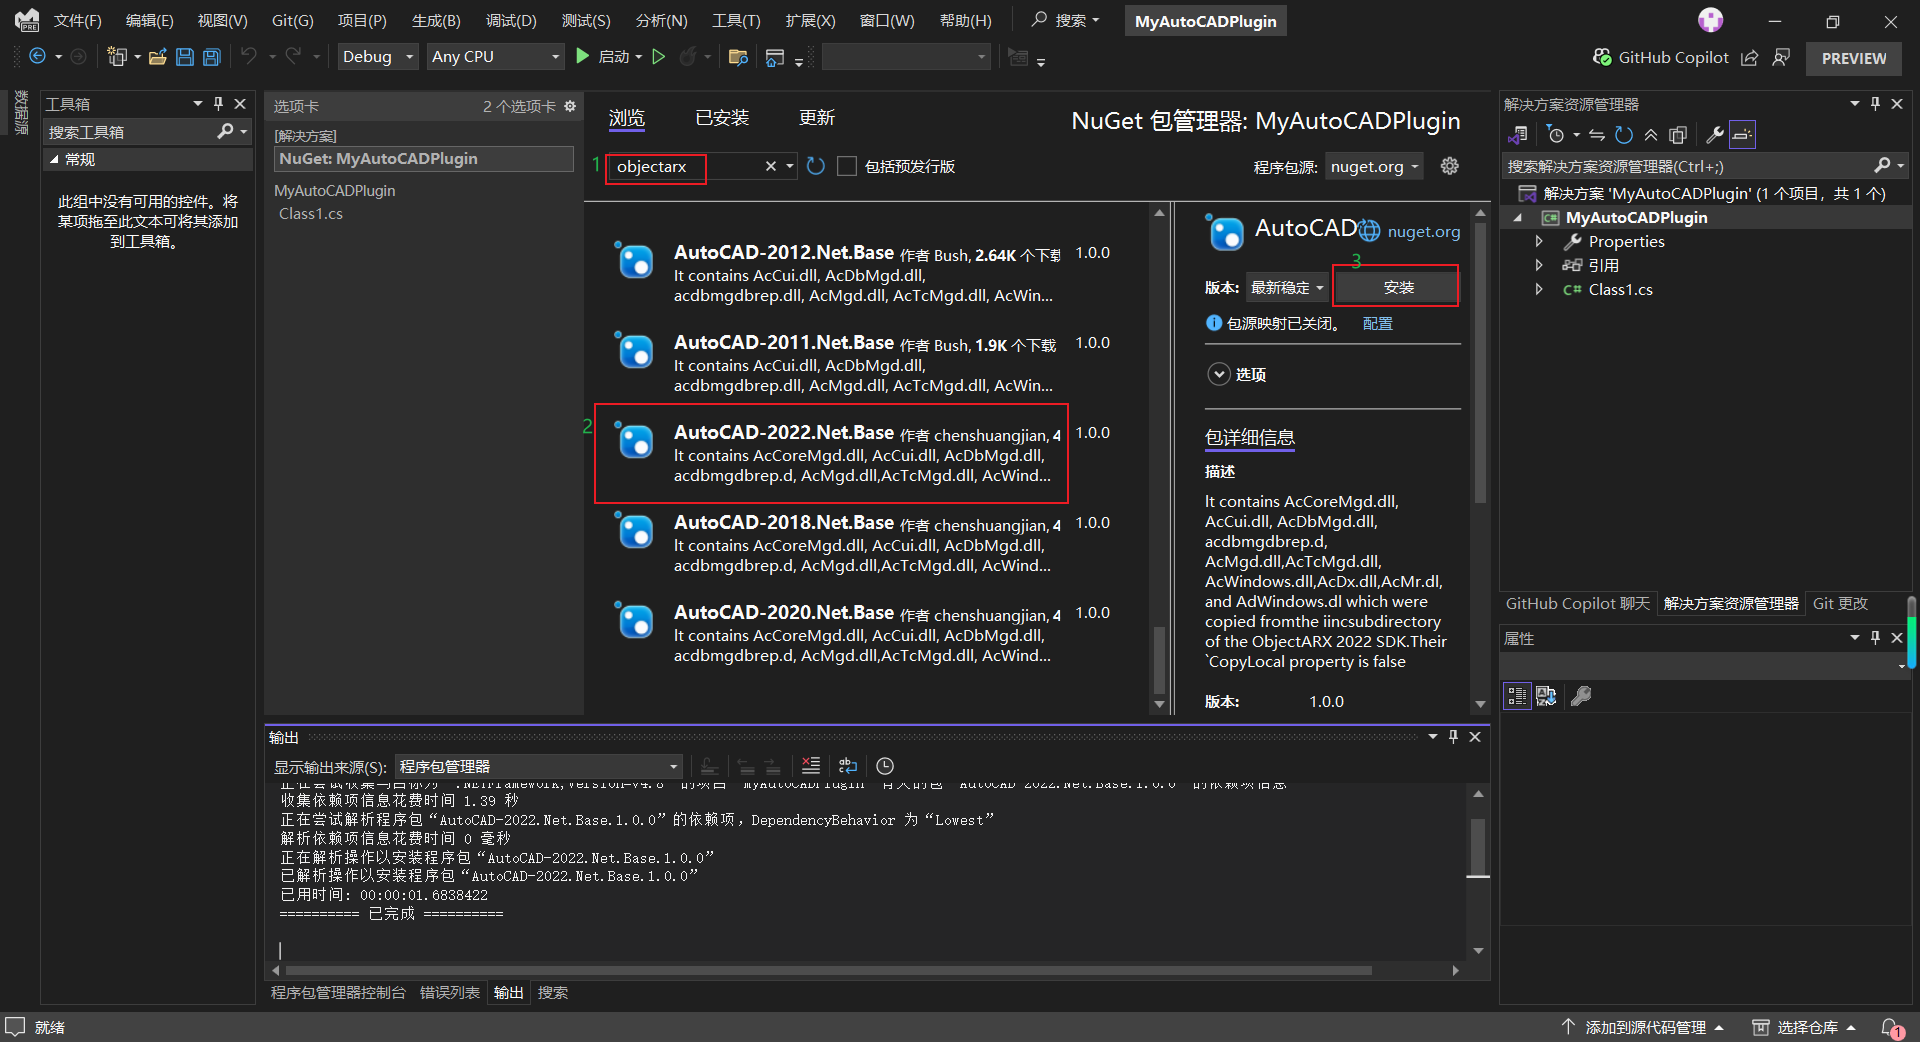The height and width of the screenshot is (1042, 1920).
Task: Click 选择仓库 in status bar
Action: click(x=1805, y=1027)
